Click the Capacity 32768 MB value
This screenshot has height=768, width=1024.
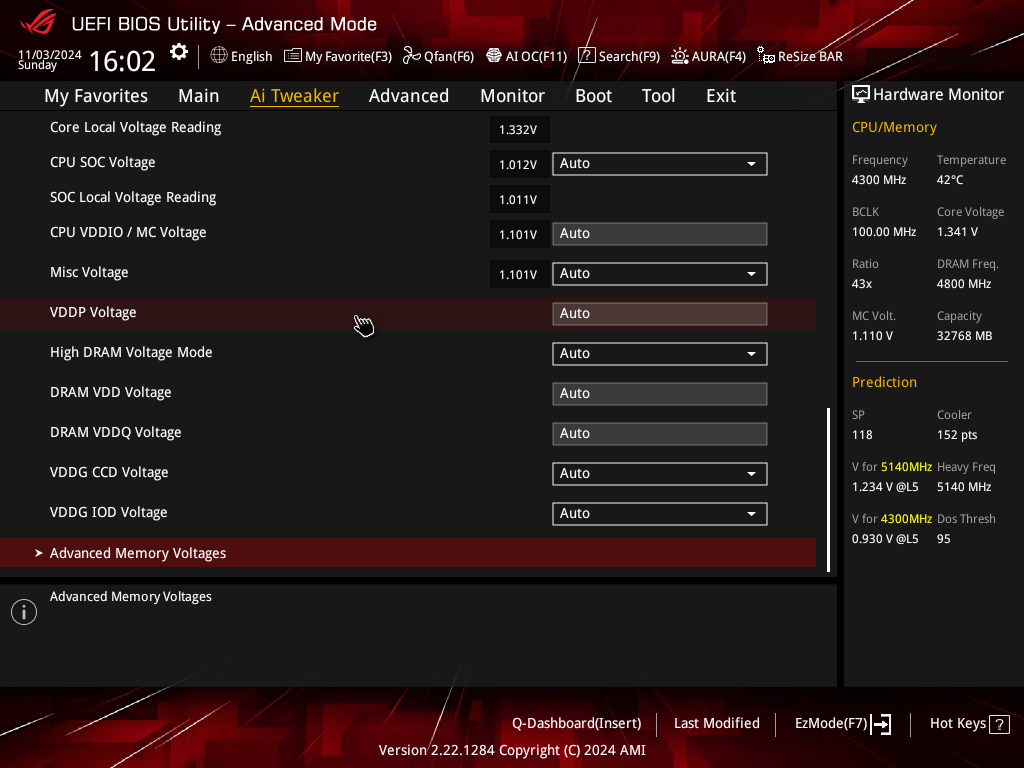(964, 336)
